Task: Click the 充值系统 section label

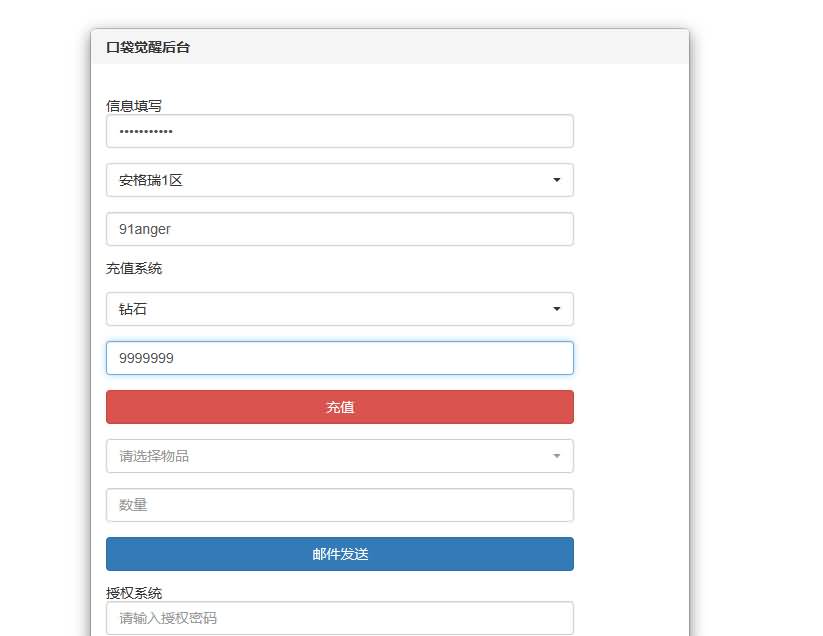Action: click(x=134, y=268)
